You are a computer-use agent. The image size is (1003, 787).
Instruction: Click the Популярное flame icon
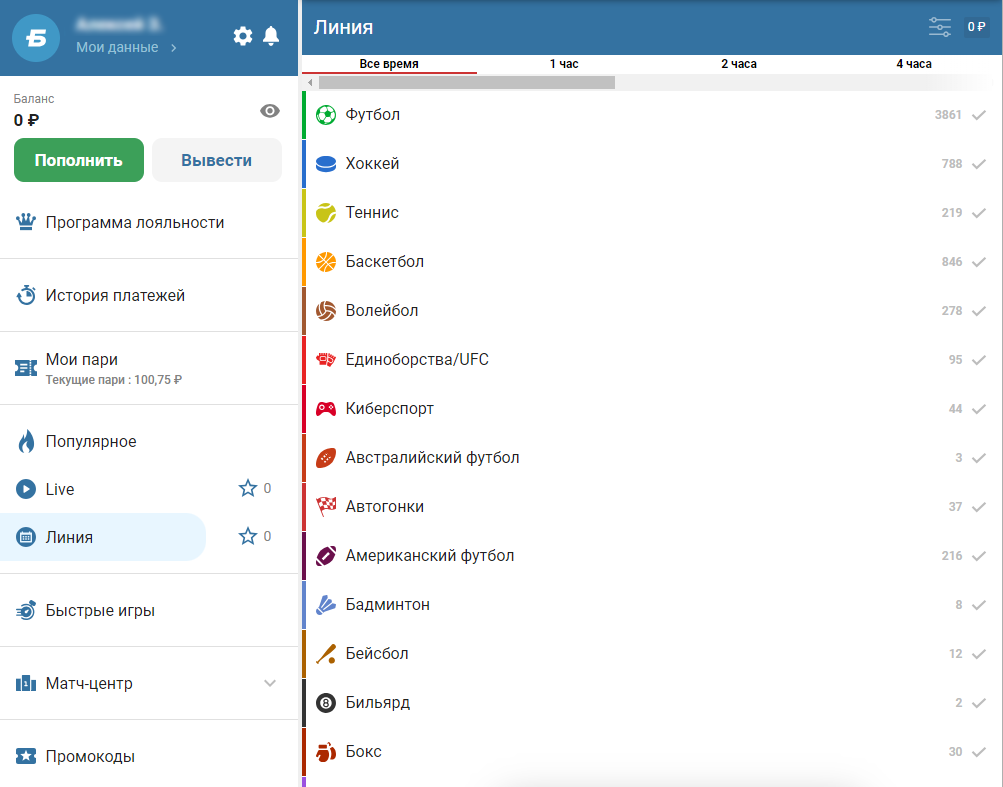[26, 441]
